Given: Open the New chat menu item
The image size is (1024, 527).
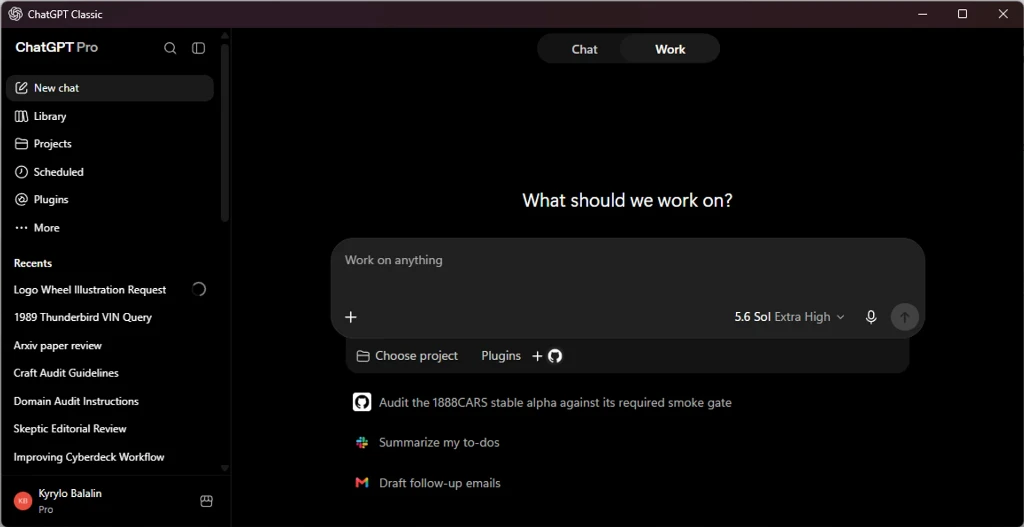Looking at the screenshot, I should (110, 88).
